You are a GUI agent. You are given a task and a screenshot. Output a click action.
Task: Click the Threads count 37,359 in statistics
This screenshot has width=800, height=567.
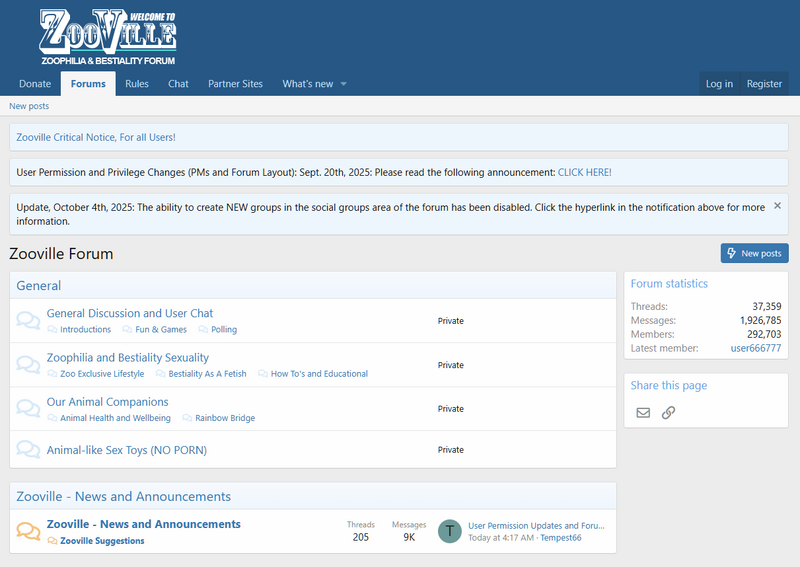tap(767, 306)
